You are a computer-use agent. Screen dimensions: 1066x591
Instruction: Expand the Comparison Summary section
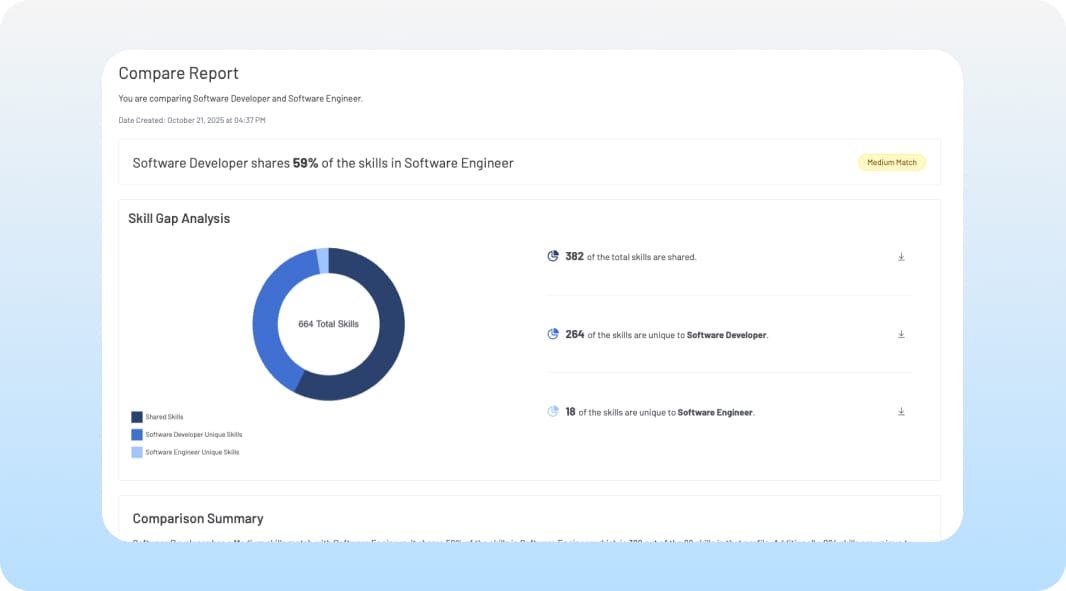(198, 518)
